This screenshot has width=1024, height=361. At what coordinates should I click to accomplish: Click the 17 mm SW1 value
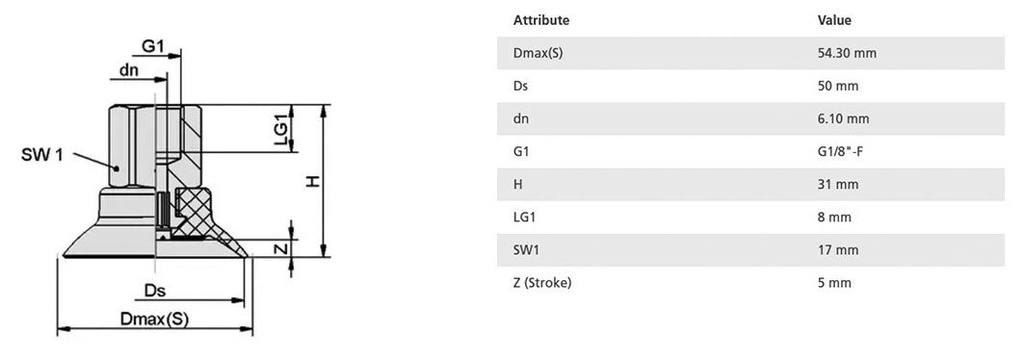pos(837,250)
